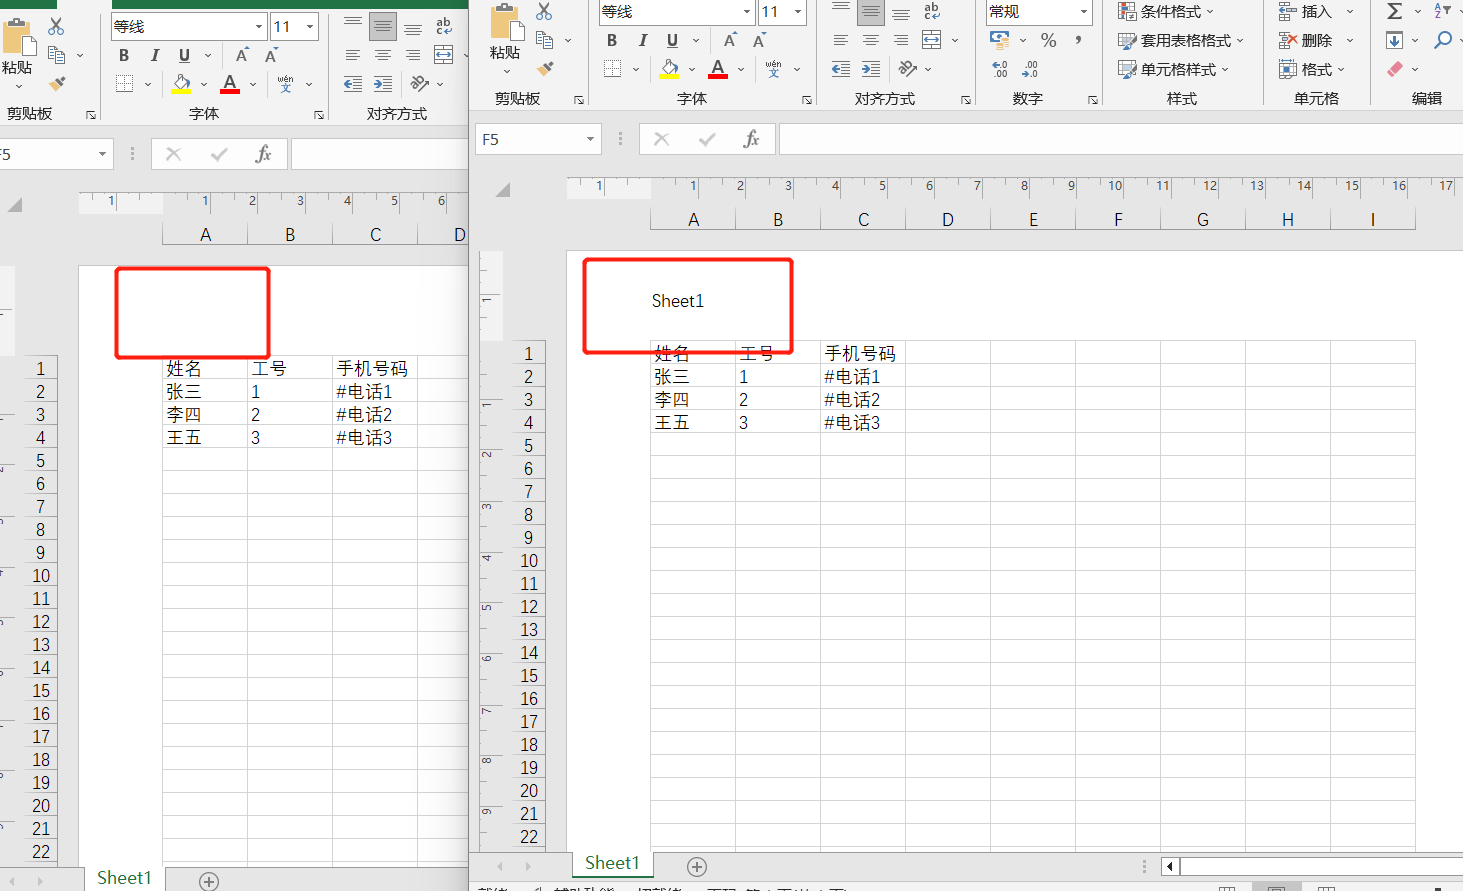Add a new sheet with the plus button
The width and height of the screenshot is (1463, 891).
[697, 866]
